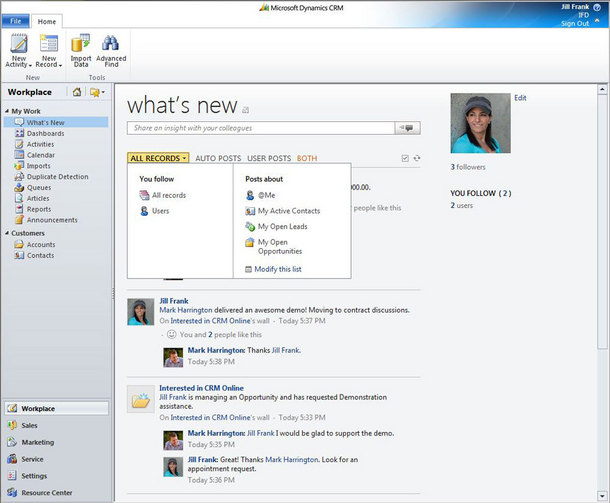Collapse the Customers section
The image size is (610, 503).
click(x=7, y=233)
